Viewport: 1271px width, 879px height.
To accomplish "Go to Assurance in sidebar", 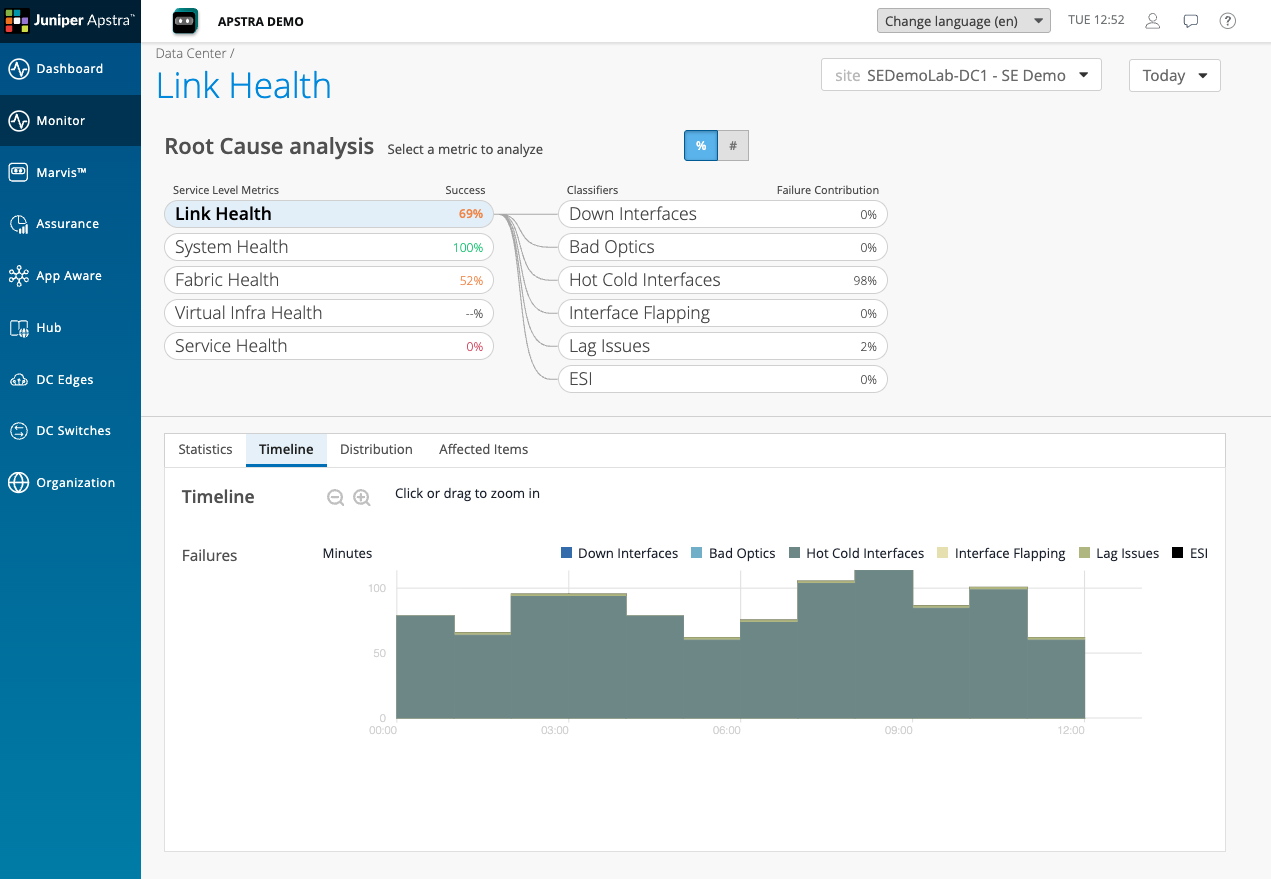I will tap(70, 224).
